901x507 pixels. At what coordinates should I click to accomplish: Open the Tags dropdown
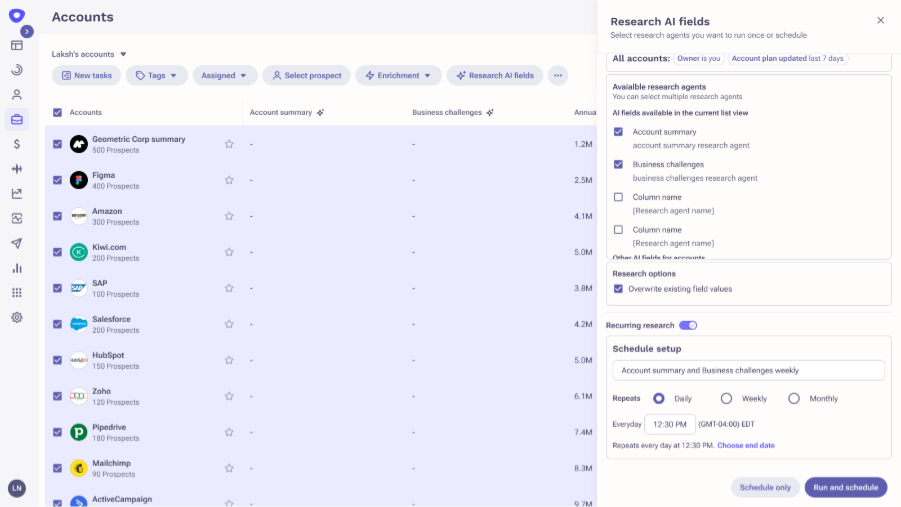(x=156, y=75)
